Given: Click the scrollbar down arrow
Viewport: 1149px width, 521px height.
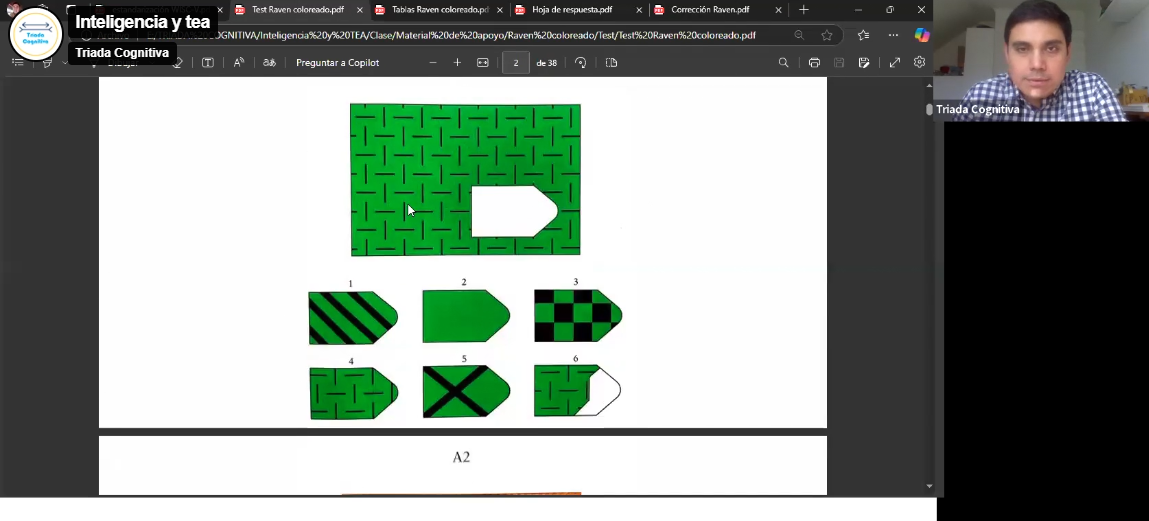Looking at the screenshot, I should coord(929,486).
